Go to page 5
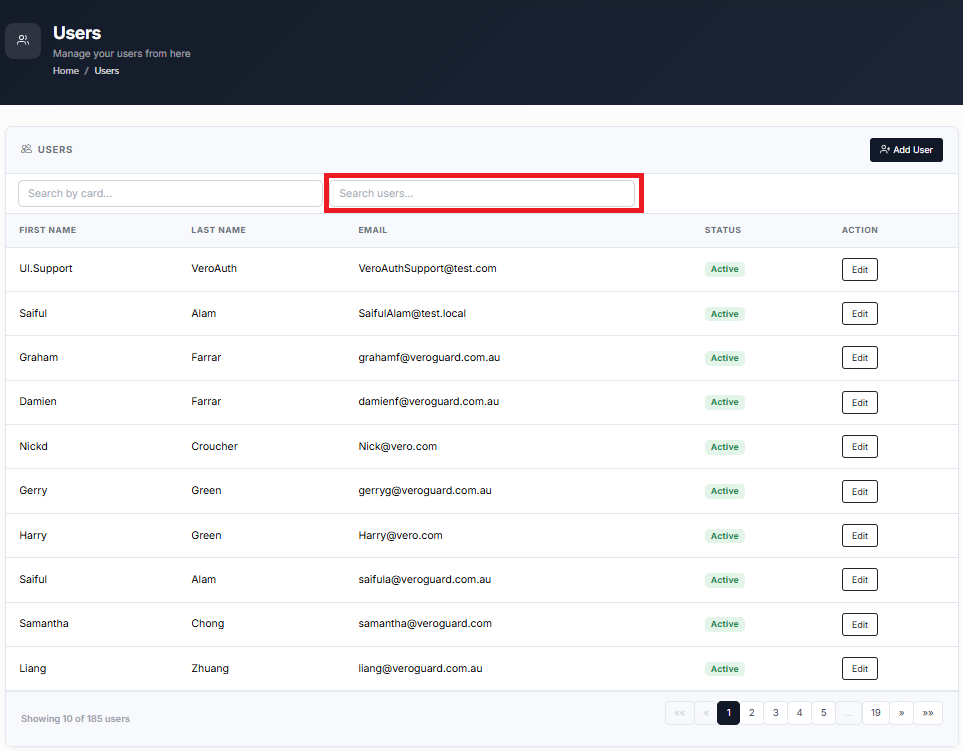The width and height of the screenshot is (963, 751). [x=824, y=713]
